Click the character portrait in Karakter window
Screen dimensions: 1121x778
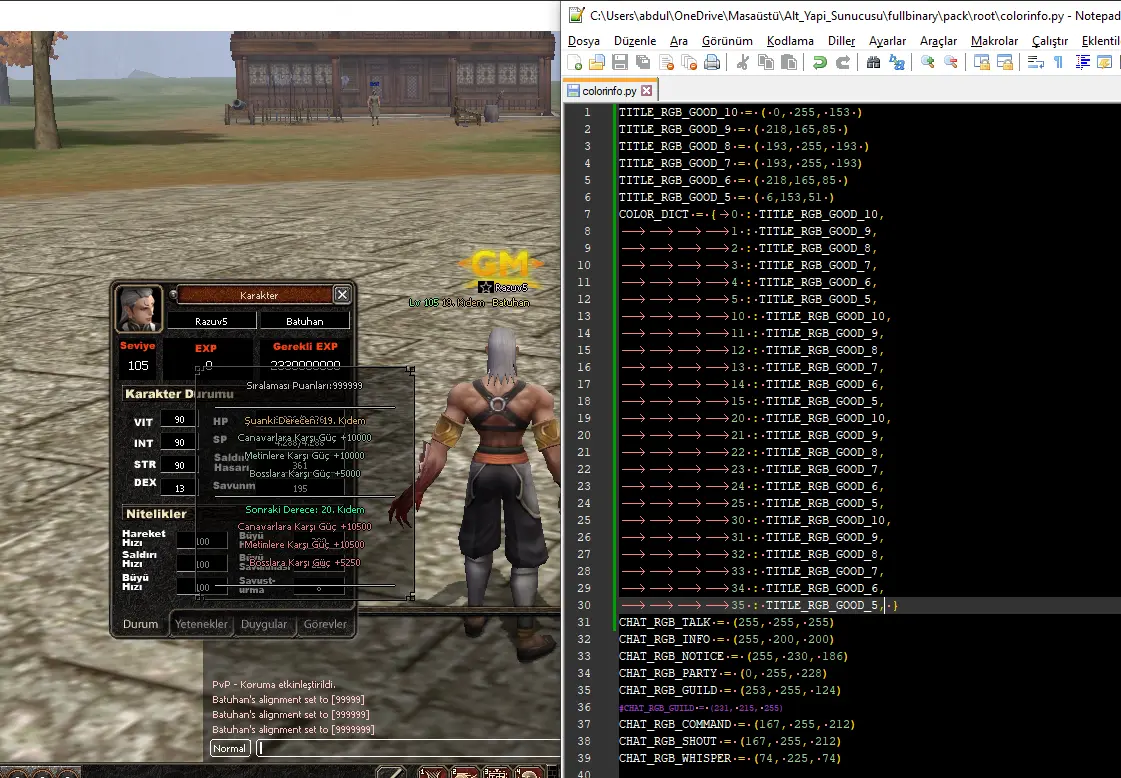[139, 308]
